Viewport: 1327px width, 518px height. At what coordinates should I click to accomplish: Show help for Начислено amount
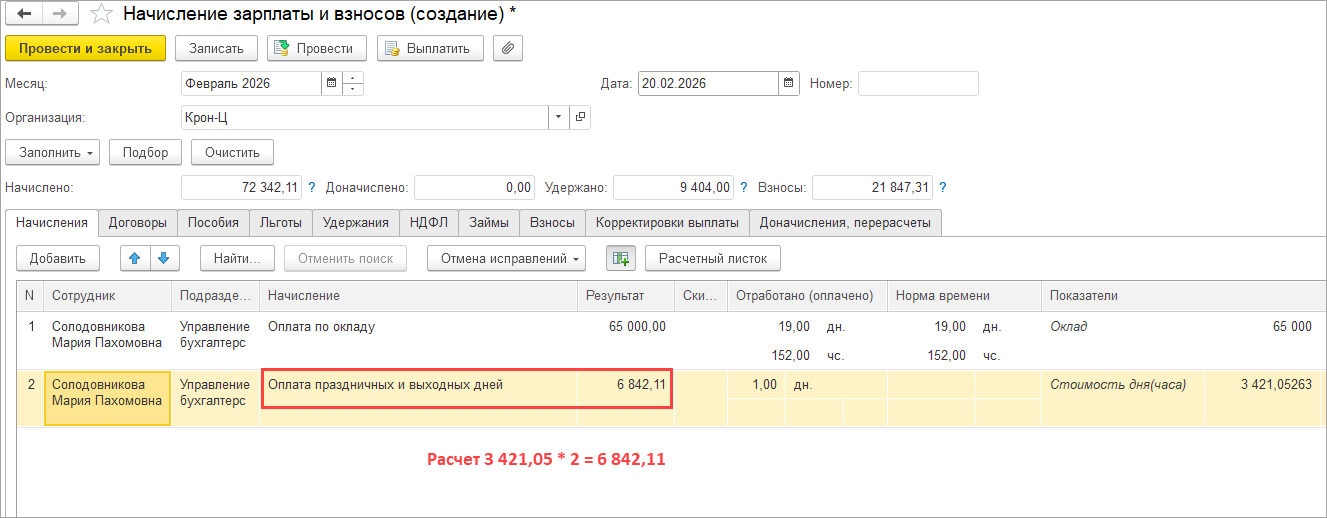[312, 187]
